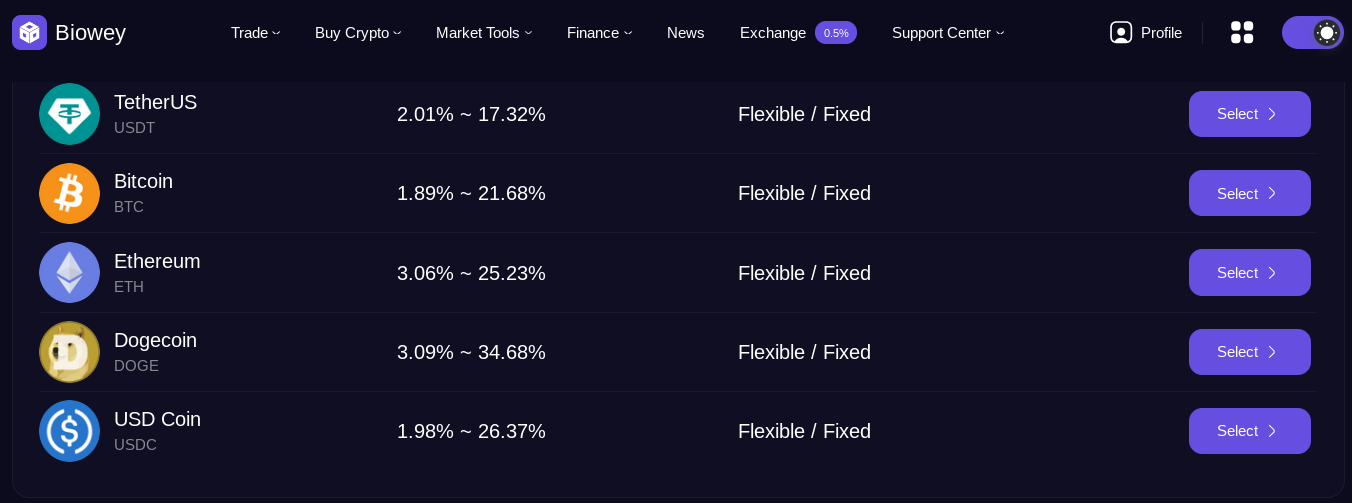Screen dimensions: 1352x503
Task: Click the Ethereum coin icon
Action: point(69,273)
